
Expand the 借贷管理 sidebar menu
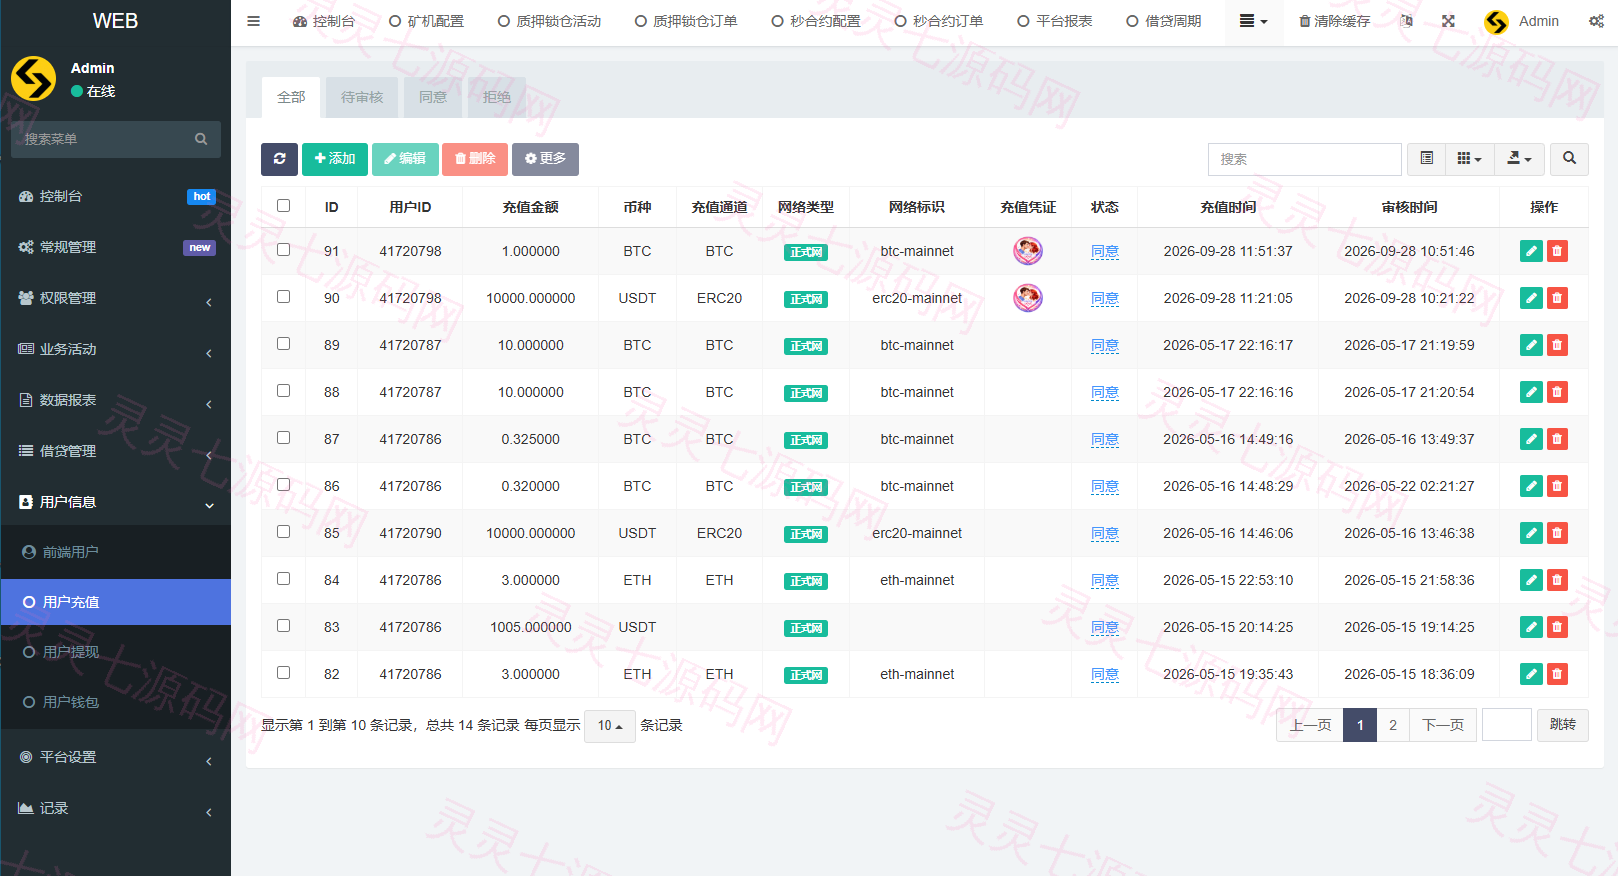coord(116,451)
